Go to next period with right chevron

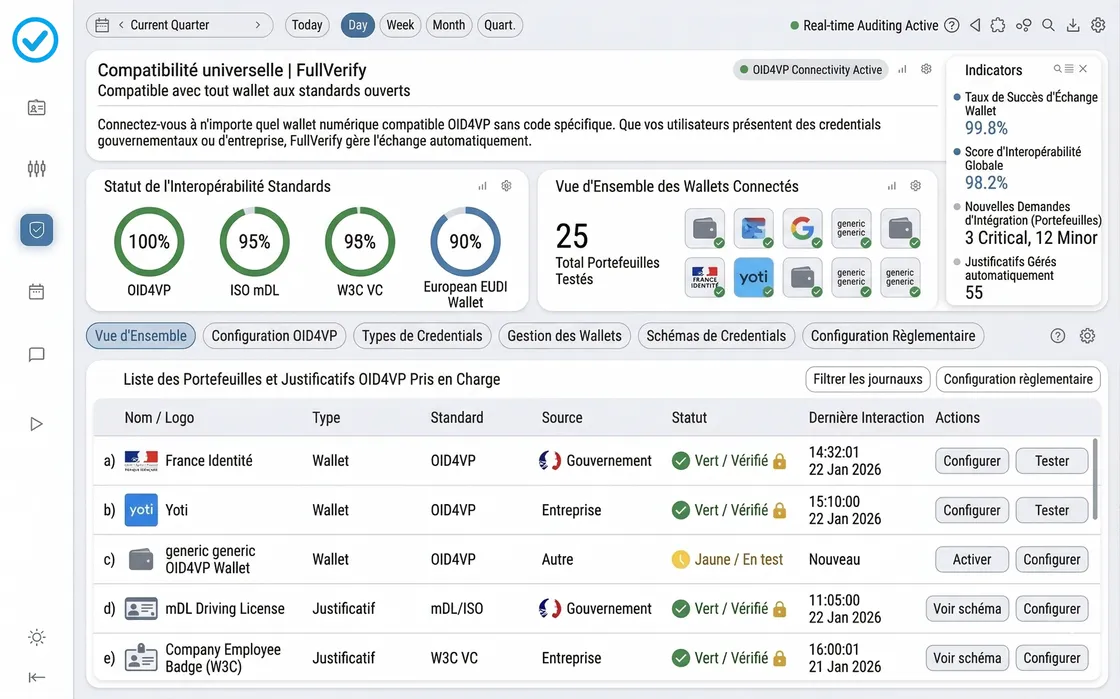[x=258, y=25]
